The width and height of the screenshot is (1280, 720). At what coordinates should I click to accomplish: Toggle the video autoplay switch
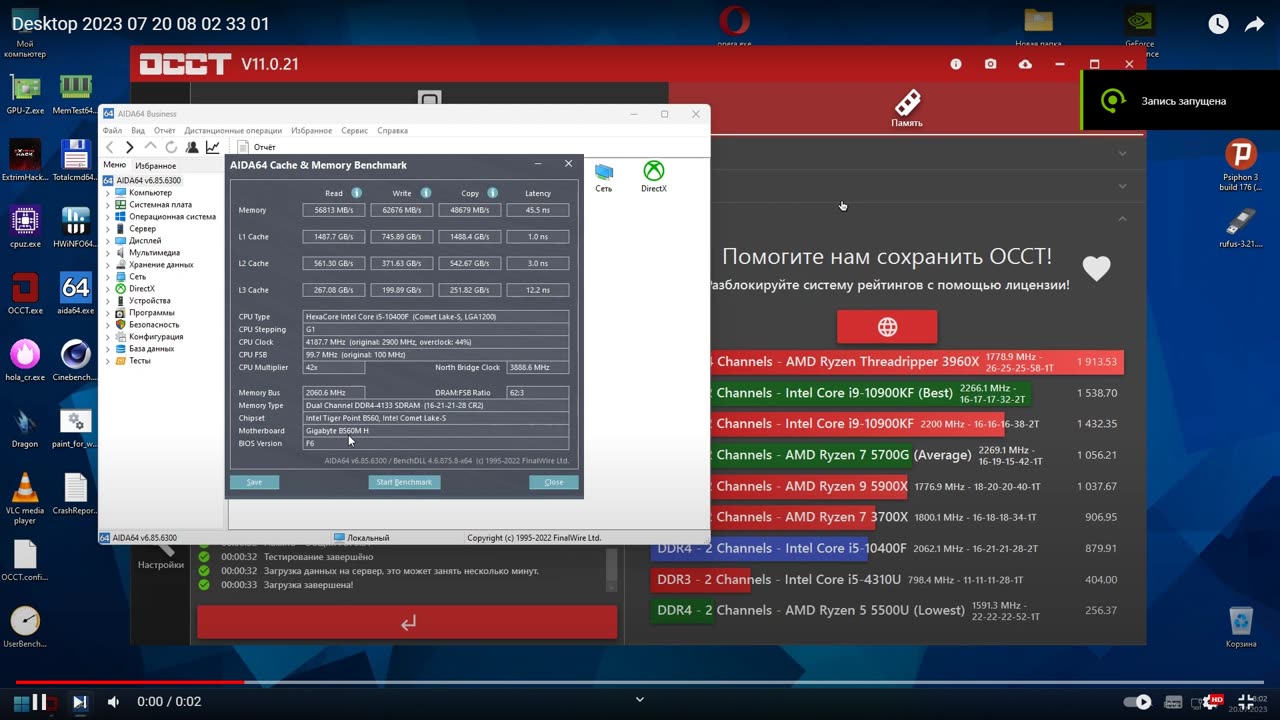coord(1137,702)
